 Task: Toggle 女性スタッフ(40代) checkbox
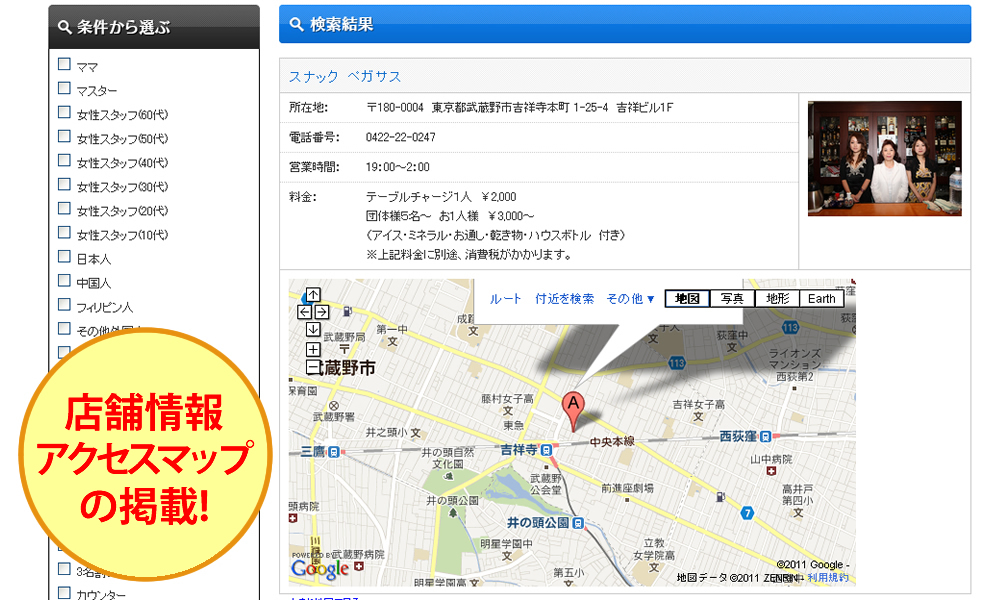coord(64,160)
